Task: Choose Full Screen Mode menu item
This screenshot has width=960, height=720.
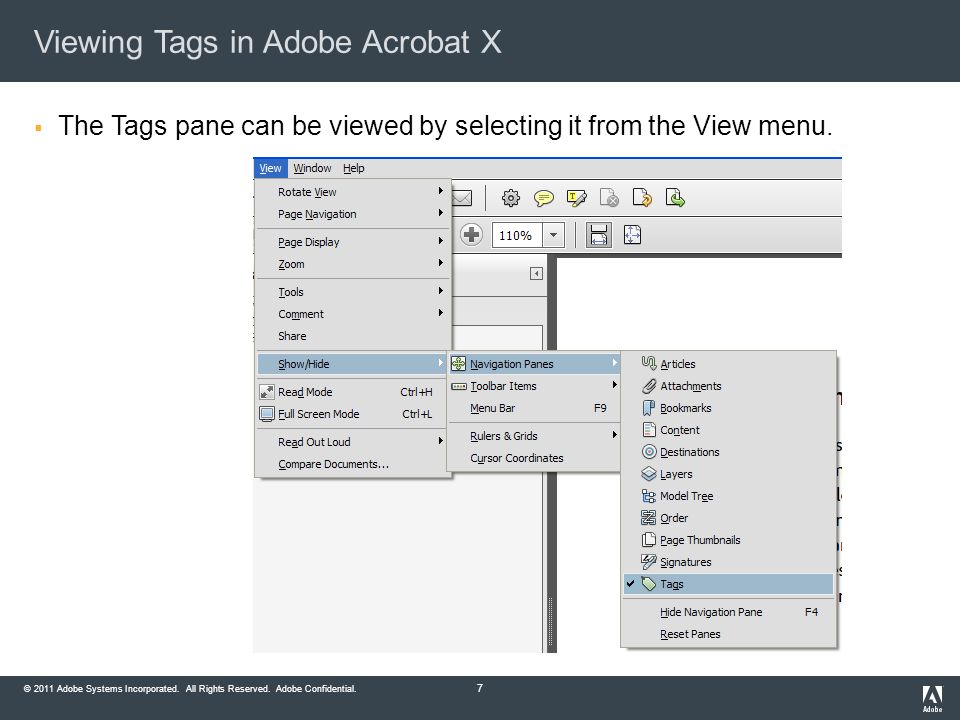Action: point(353,414)
